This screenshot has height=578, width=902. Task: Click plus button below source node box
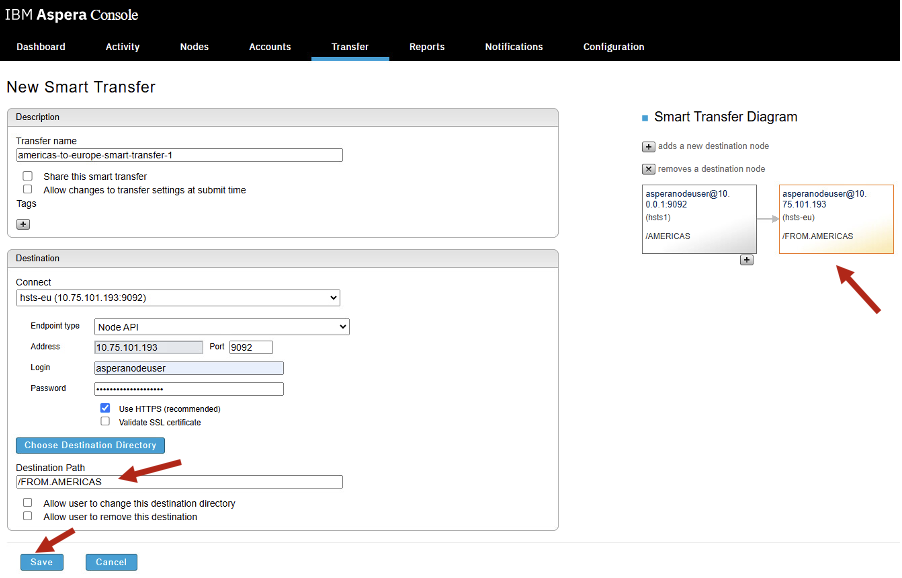coord(747,260)
